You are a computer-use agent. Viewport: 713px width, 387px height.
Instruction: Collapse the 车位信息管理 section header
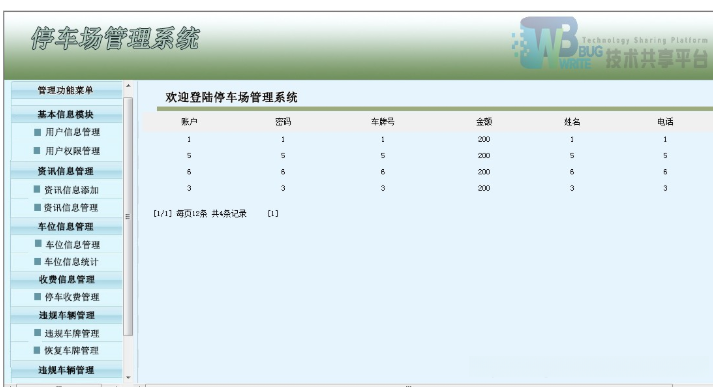coord(66,226)
